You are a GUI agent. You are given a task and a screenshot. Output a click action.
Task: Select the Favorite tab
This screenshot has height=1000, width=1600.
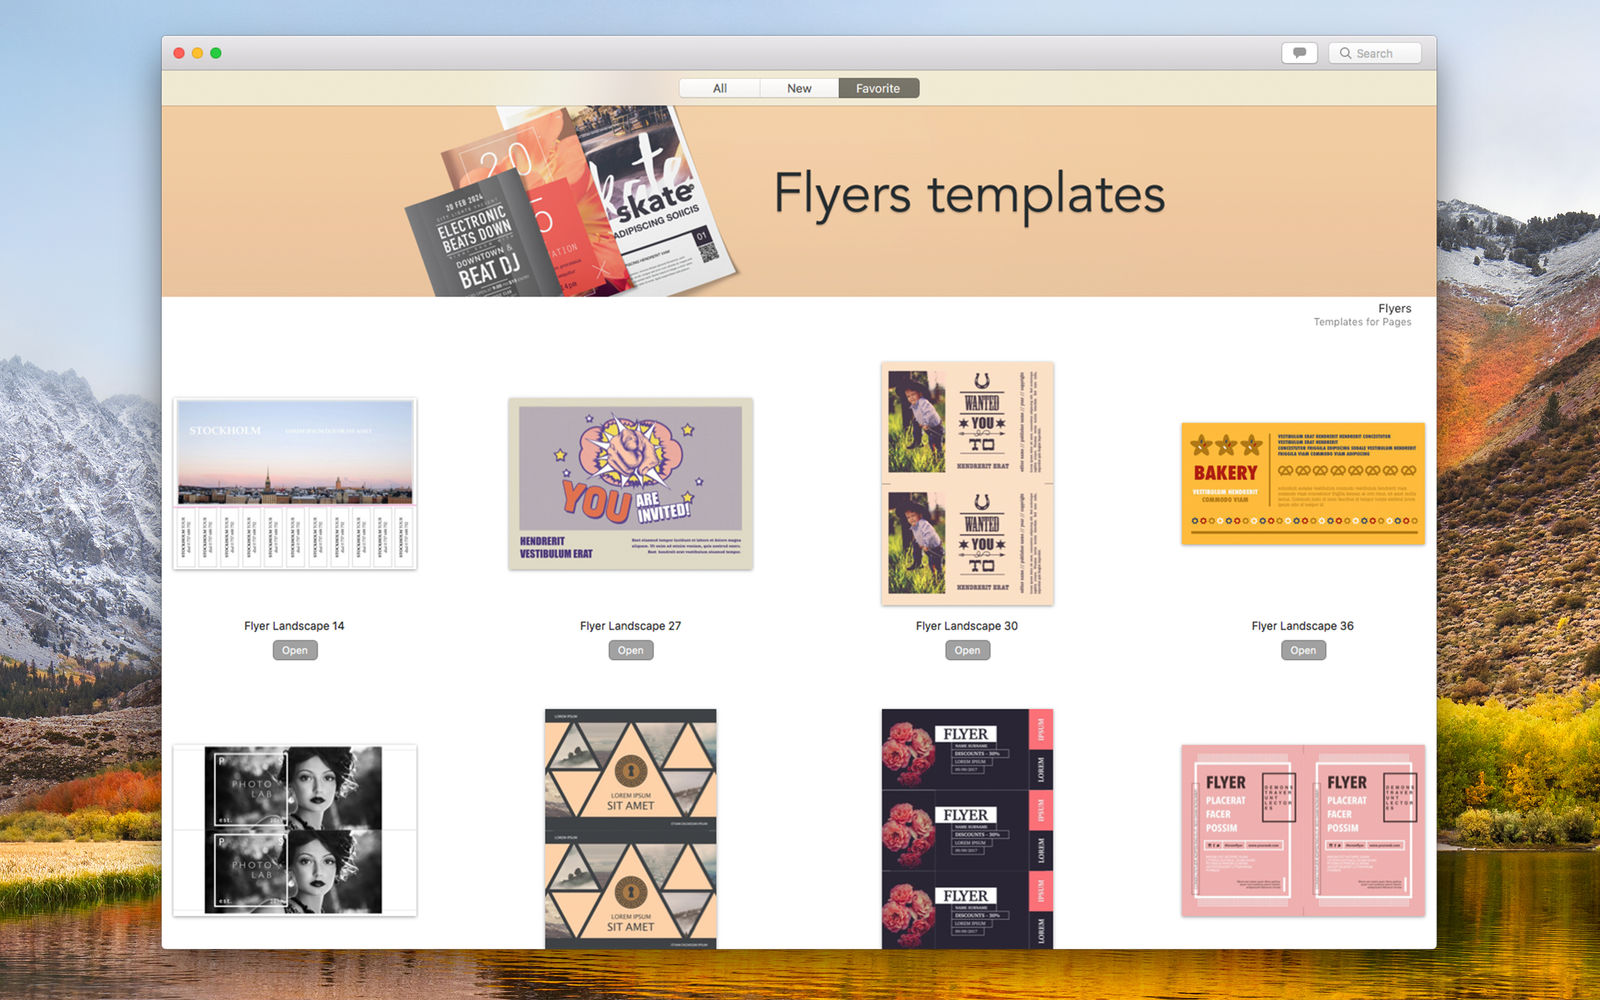point(878,88)
